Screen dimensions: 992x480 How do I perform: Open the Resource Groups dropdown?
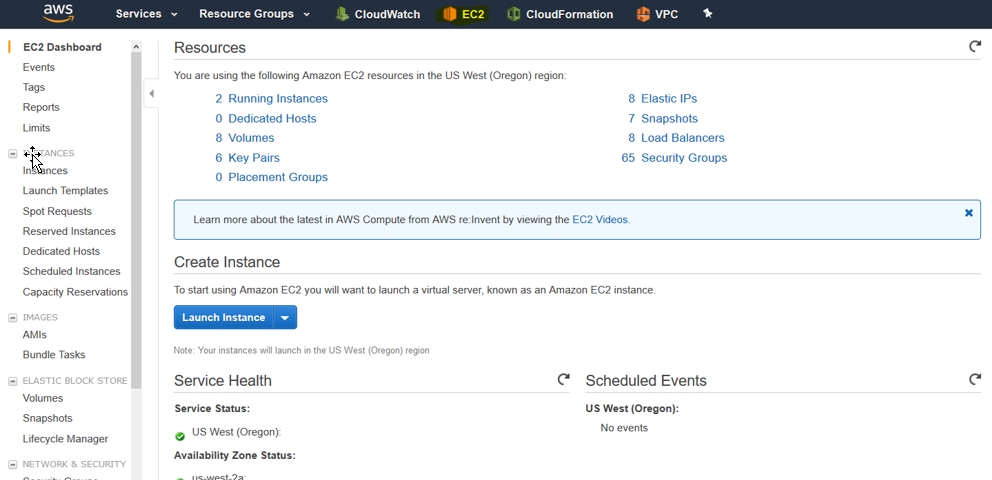pos(254,14)
